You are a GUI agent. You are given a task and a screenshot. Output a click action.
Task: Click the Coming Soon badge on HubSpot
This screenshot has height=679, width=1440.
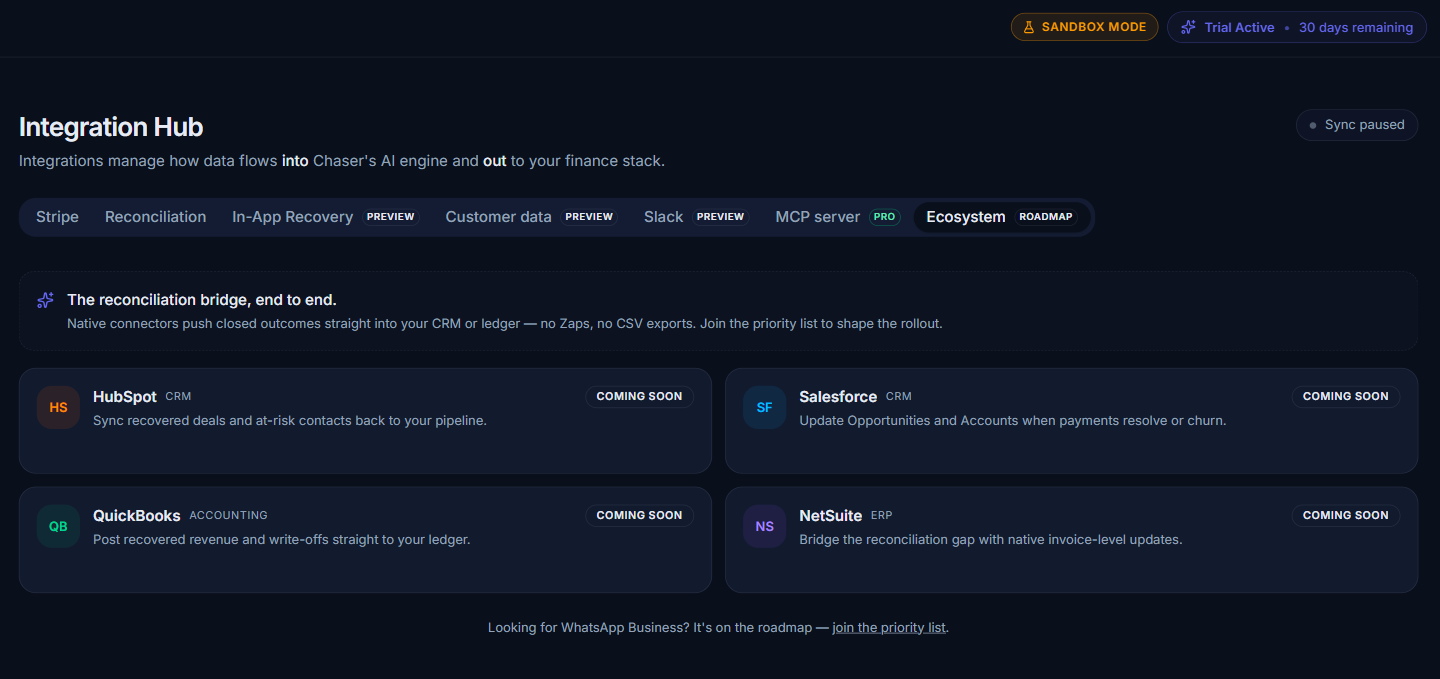(x=639, y=396)
